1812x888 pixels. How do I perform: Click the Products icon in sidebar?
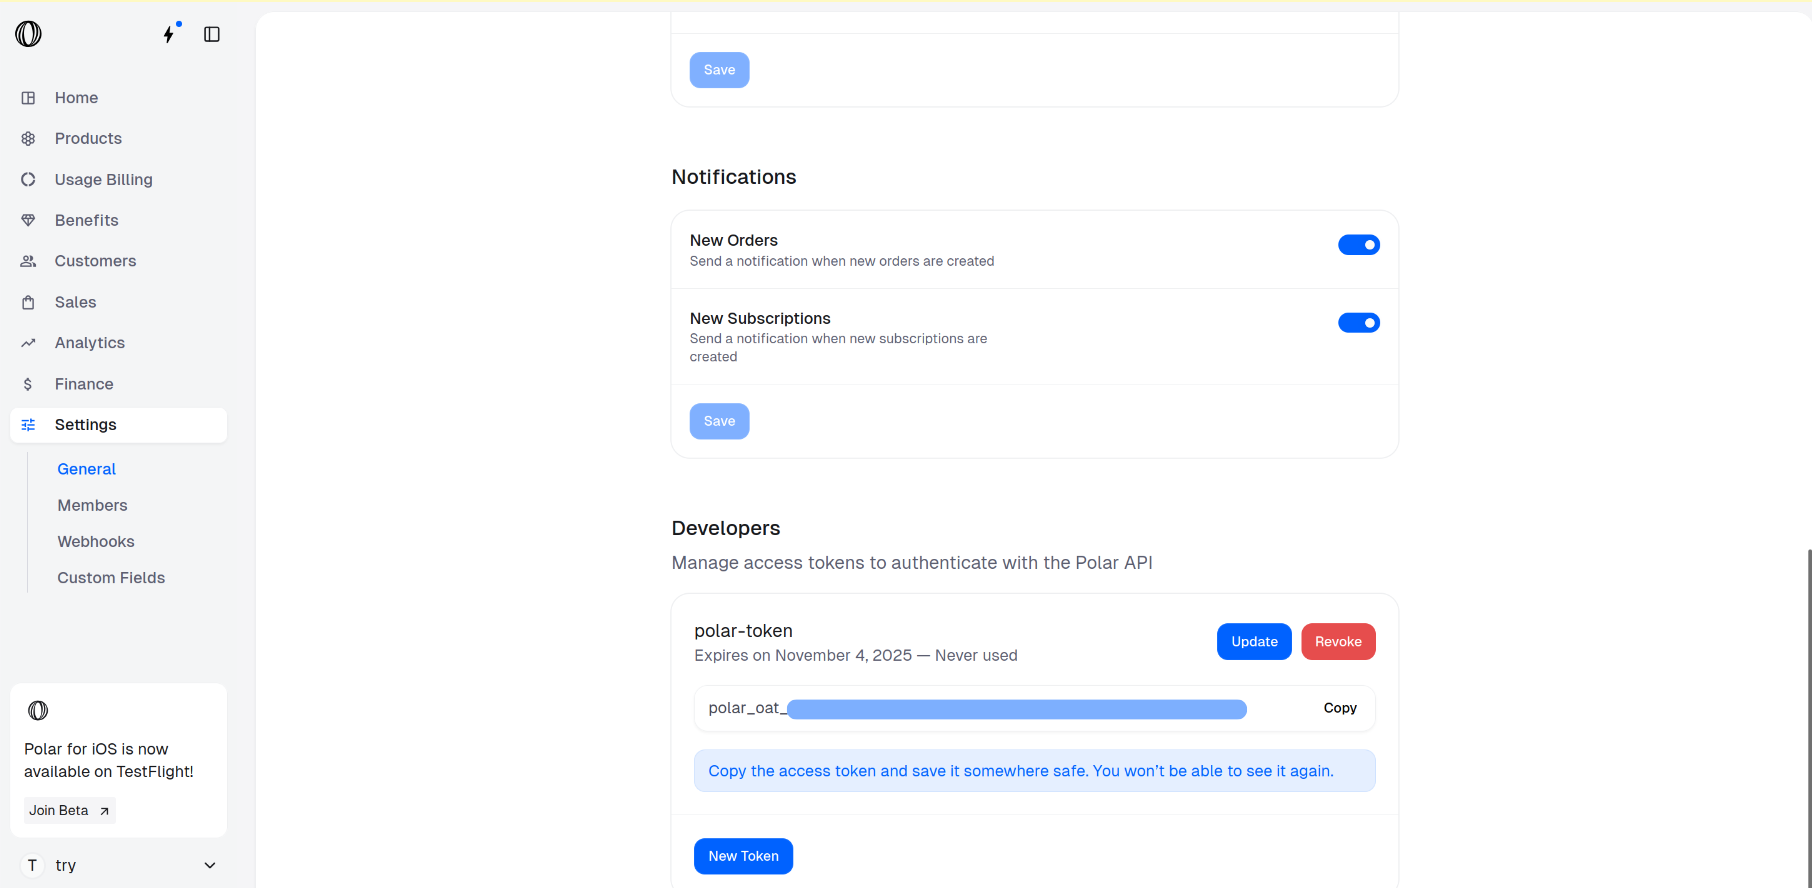tap(28, 139)
